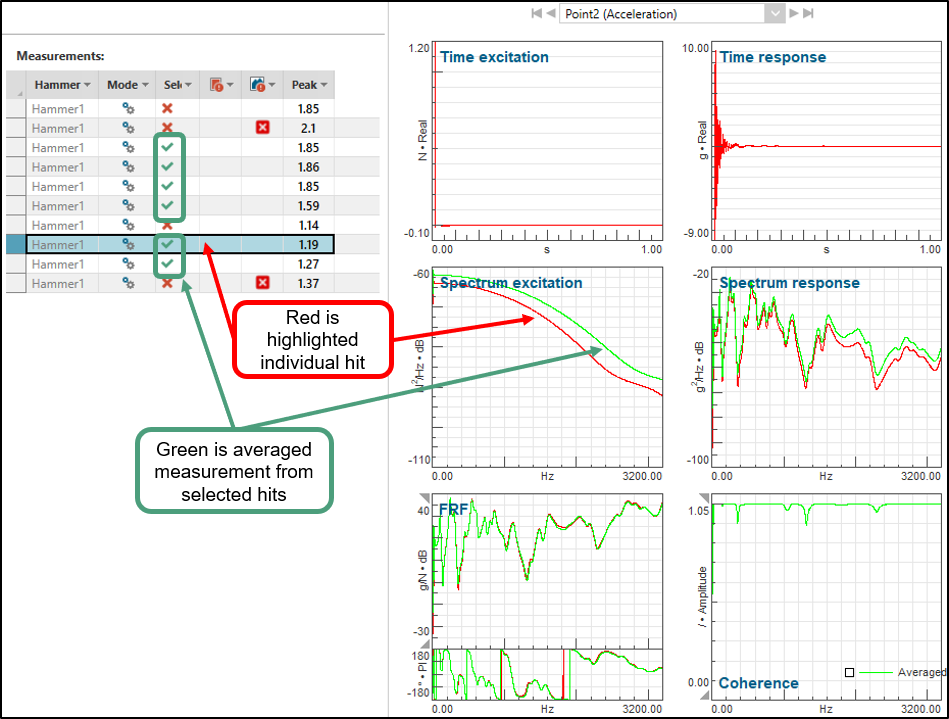Click red overload icon in 2.1 row

click(262, 128)
